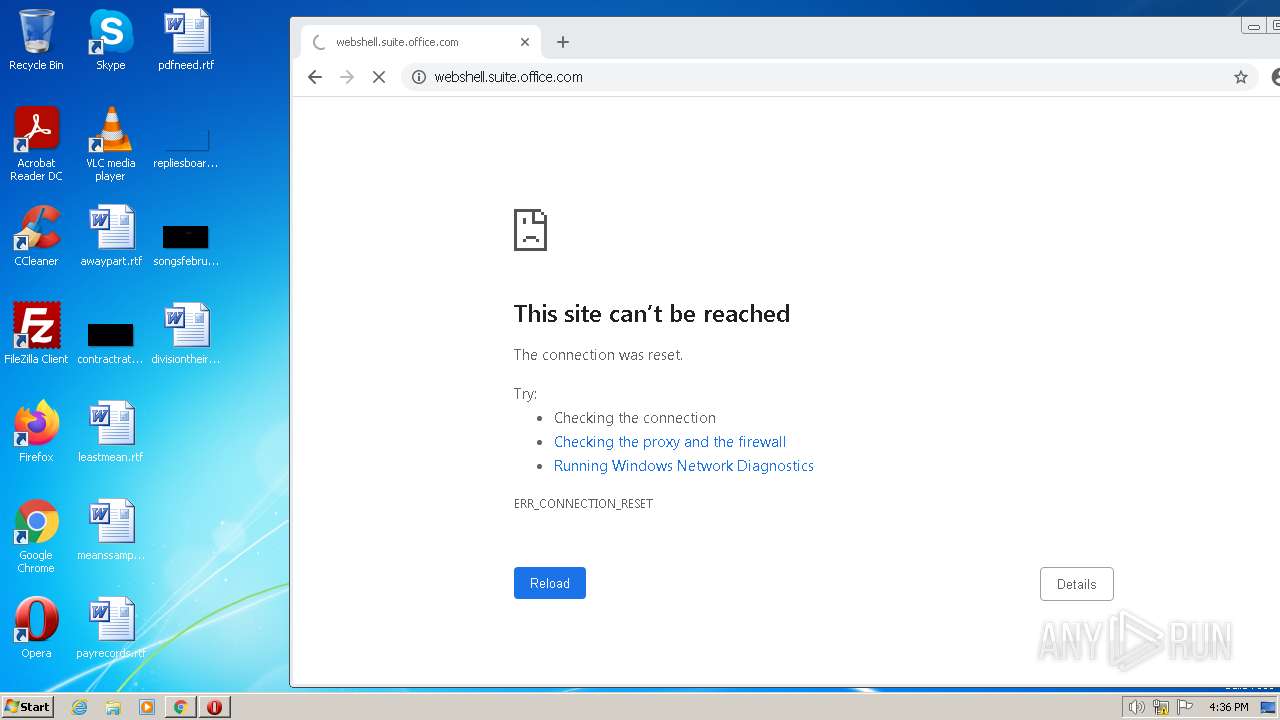Image resolution: width=1280 pixels, height=720 pixels.
Task: Open Internet Explorer from taskbar
Action: pyautogui.click(x=80, y=707)
